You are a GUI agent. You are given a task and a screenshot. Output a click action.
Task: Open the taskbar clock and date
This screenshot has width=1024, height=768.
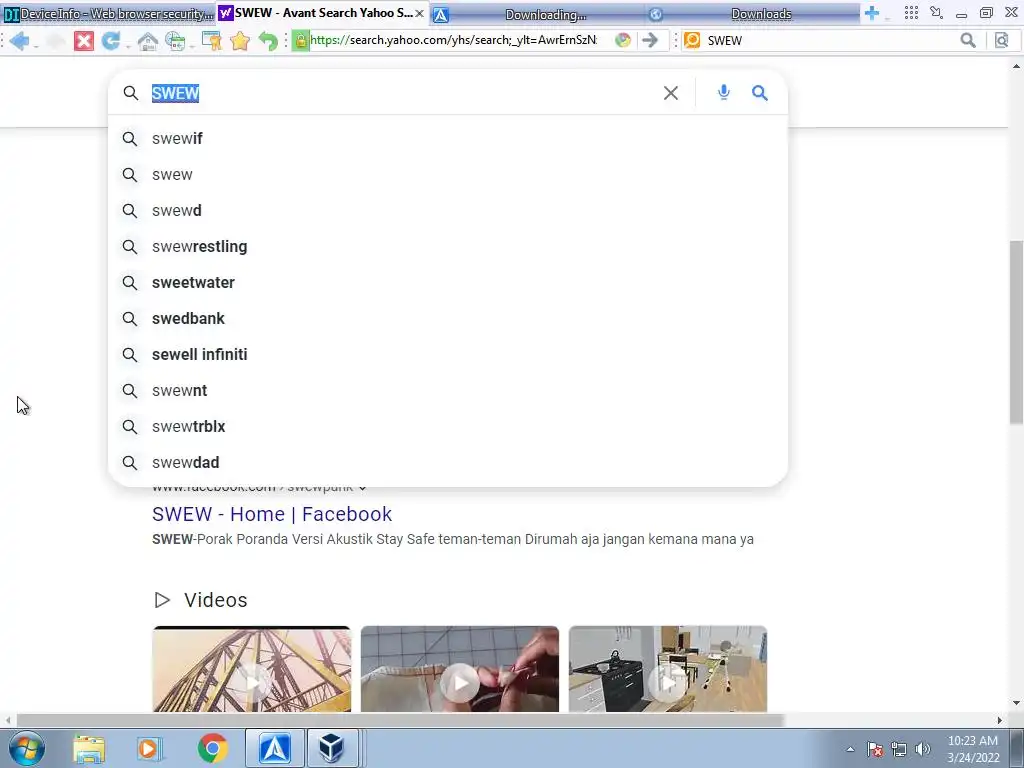click(x=972, y=749)
